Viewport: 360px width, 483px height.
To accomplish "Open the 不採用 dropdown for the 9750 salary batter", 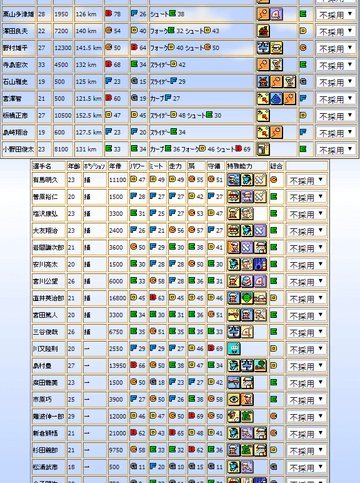I will [306, 451].
